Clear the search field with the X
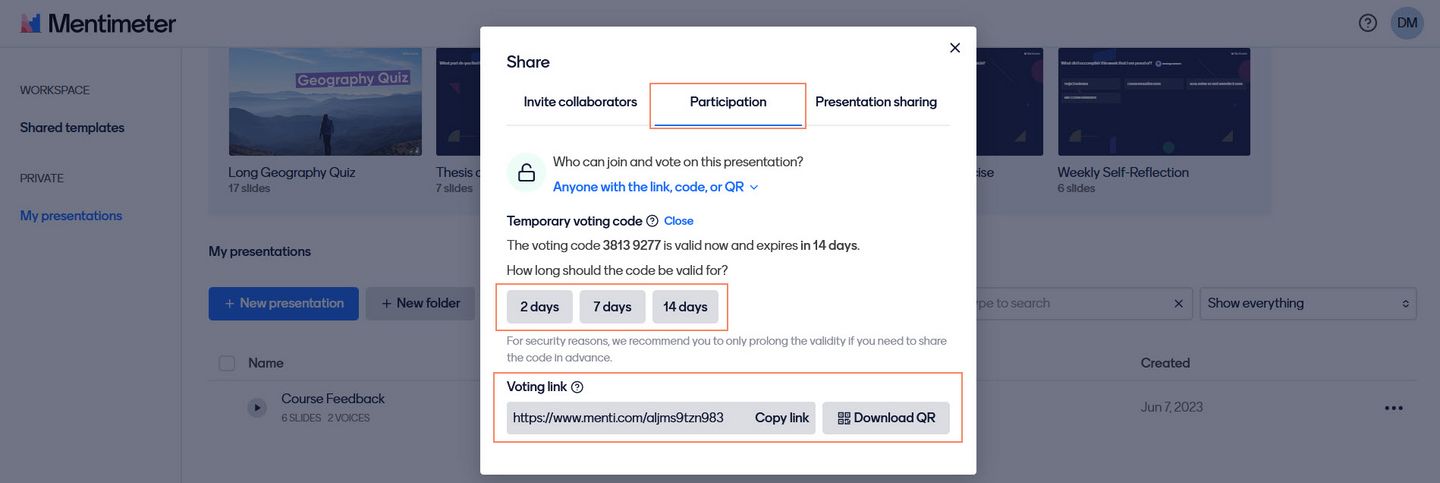The height and width of the screenshot is (483, 1440). (1178, 303)
